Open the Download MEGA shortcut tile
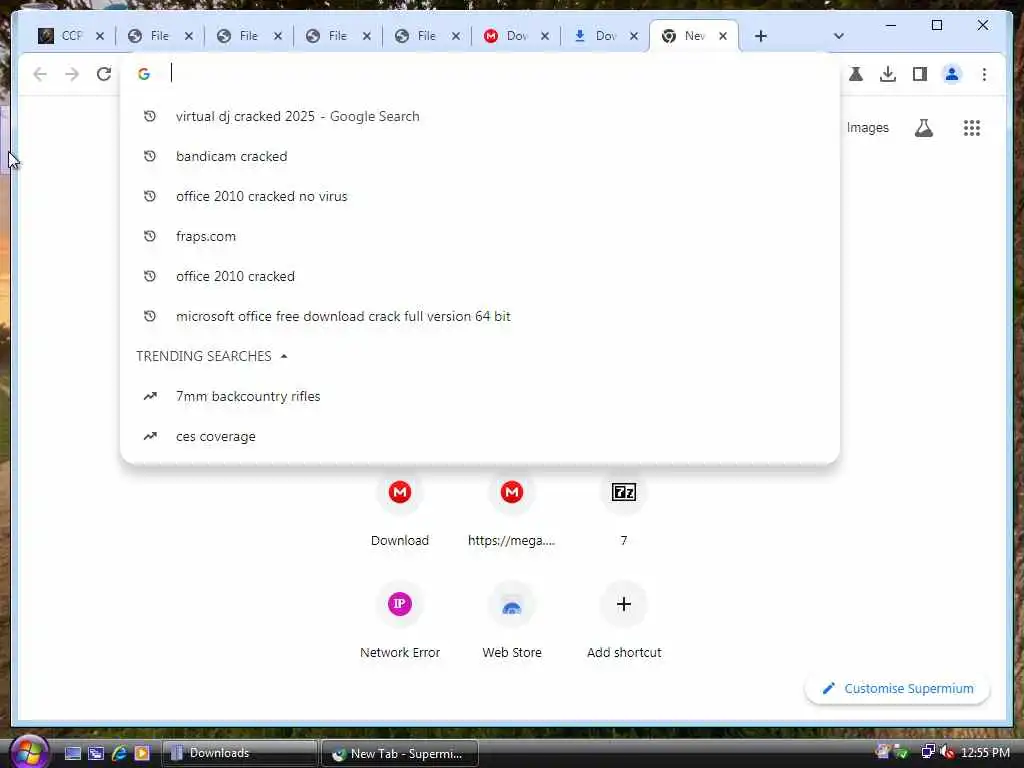The width and height of the screenshot is (1024, 768). (x=400, y=509)
